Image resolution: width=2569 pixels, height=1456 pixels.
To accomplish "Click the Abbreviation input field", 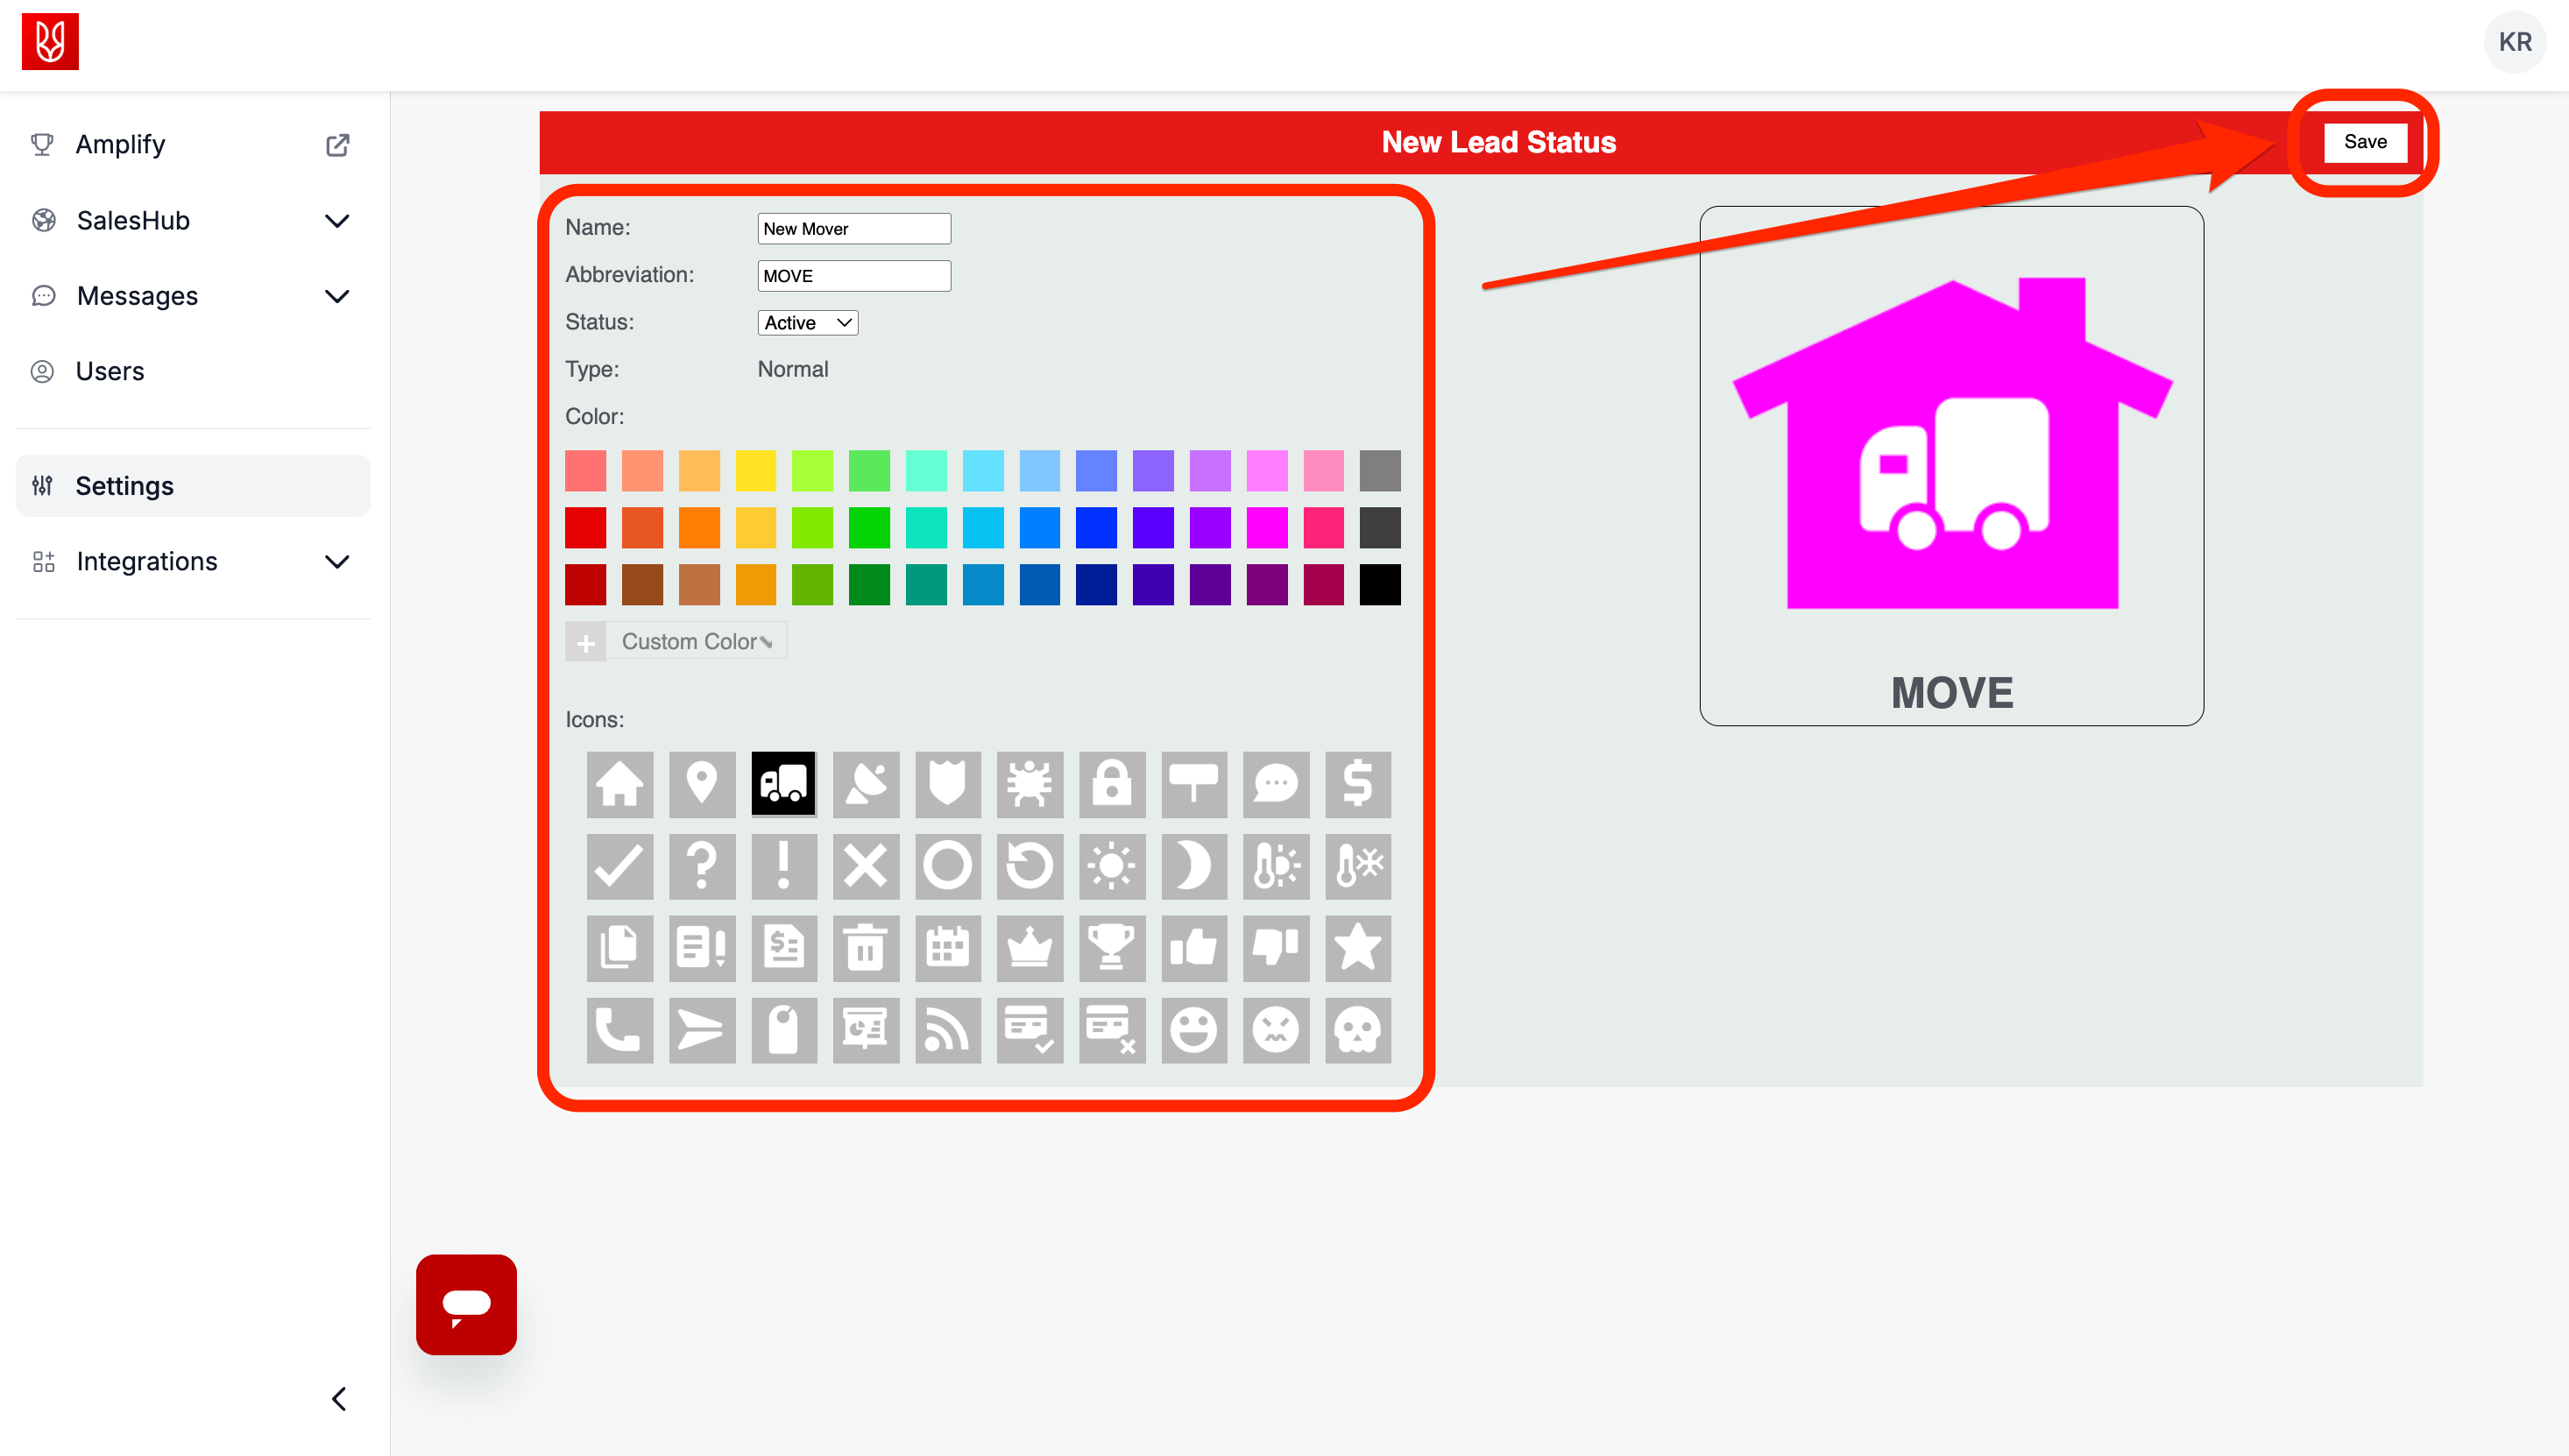I will tap(853, 275).
